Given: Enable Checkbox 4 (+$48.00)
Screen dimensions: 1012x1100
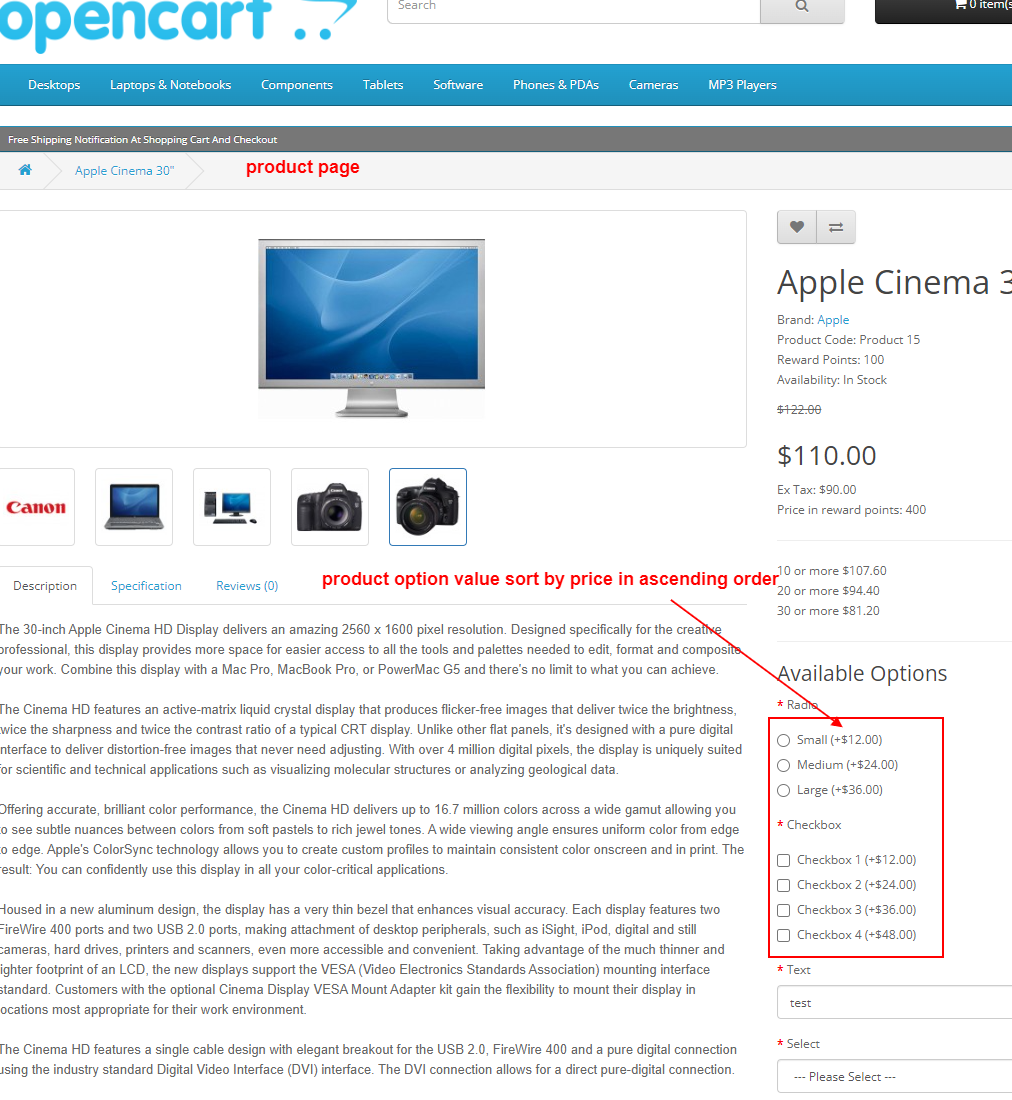Looking at the screenshot, I should coord(783,934).
